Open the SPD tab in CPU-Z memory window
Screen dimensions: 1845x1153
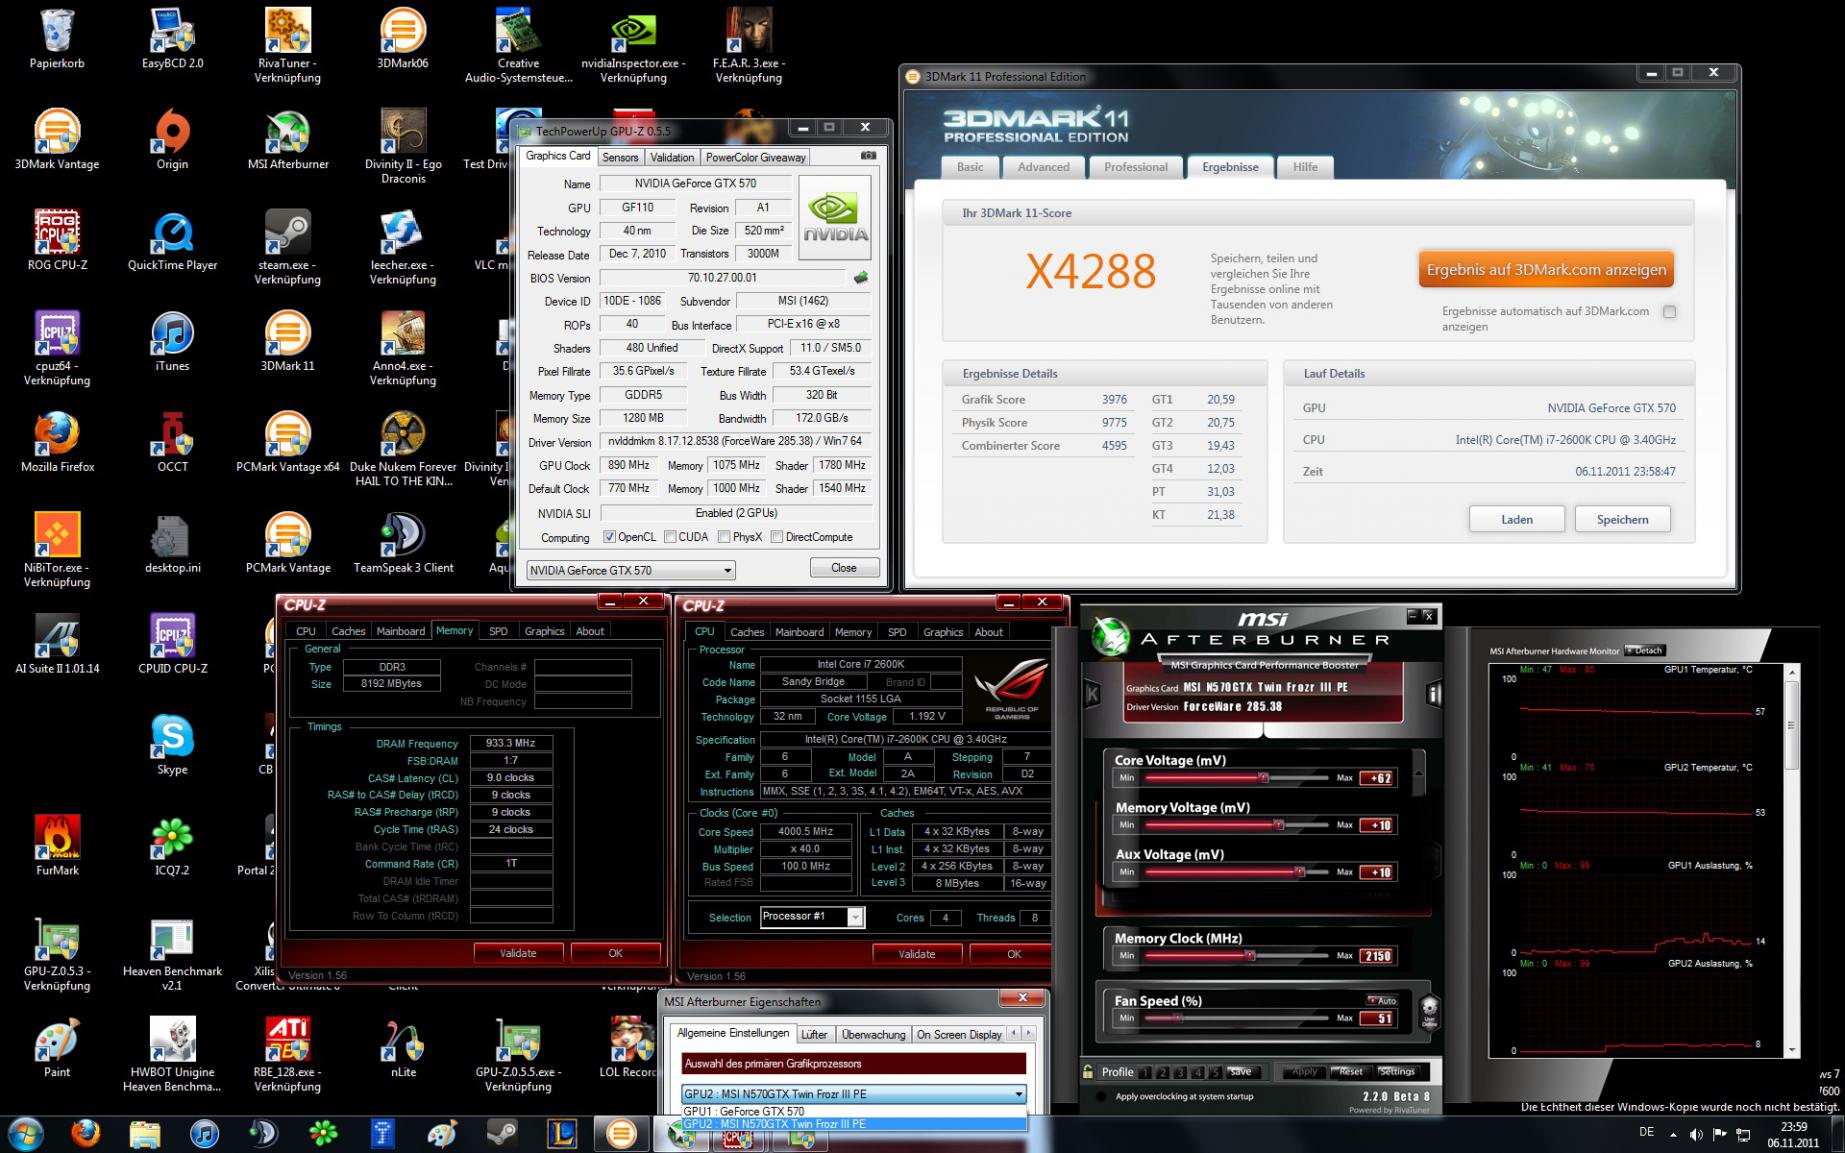[498, 631]
